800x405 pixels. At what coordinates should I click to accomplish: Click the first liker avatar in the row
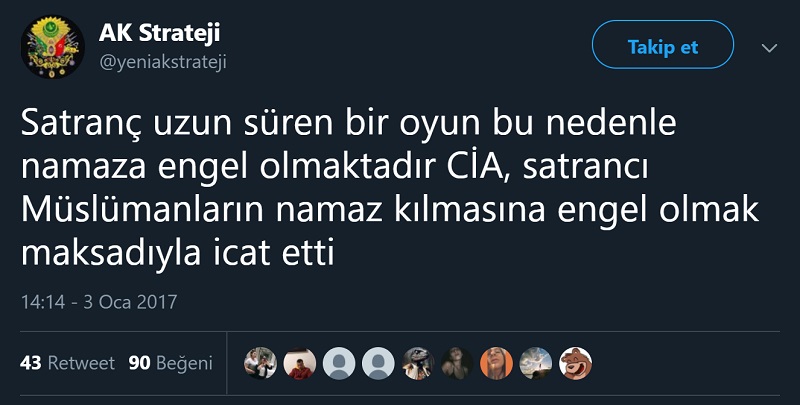[x=260, y=362]
